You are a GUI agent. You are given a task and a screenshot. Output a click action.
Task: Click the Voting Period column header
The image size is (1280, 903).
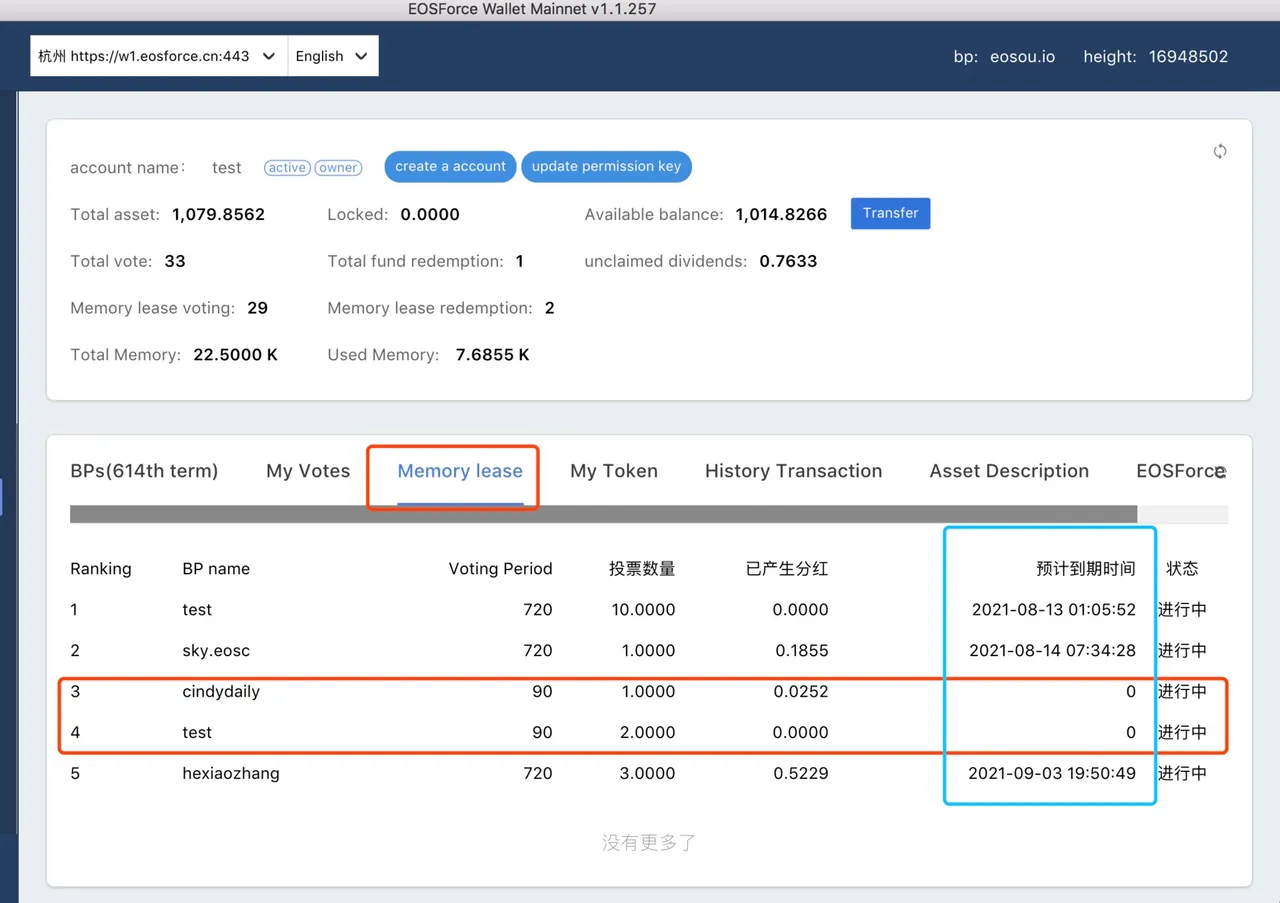500,568
